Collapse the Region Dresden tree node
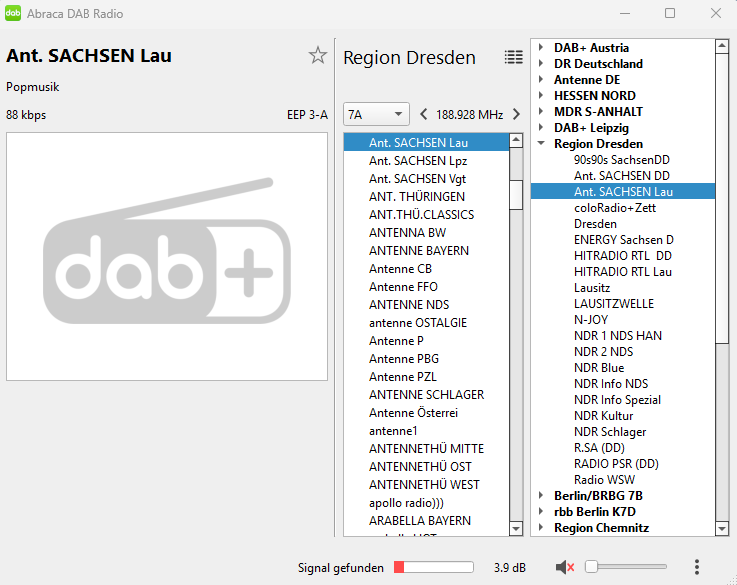Screen dimensions: 737x585 tap(541, 144)
